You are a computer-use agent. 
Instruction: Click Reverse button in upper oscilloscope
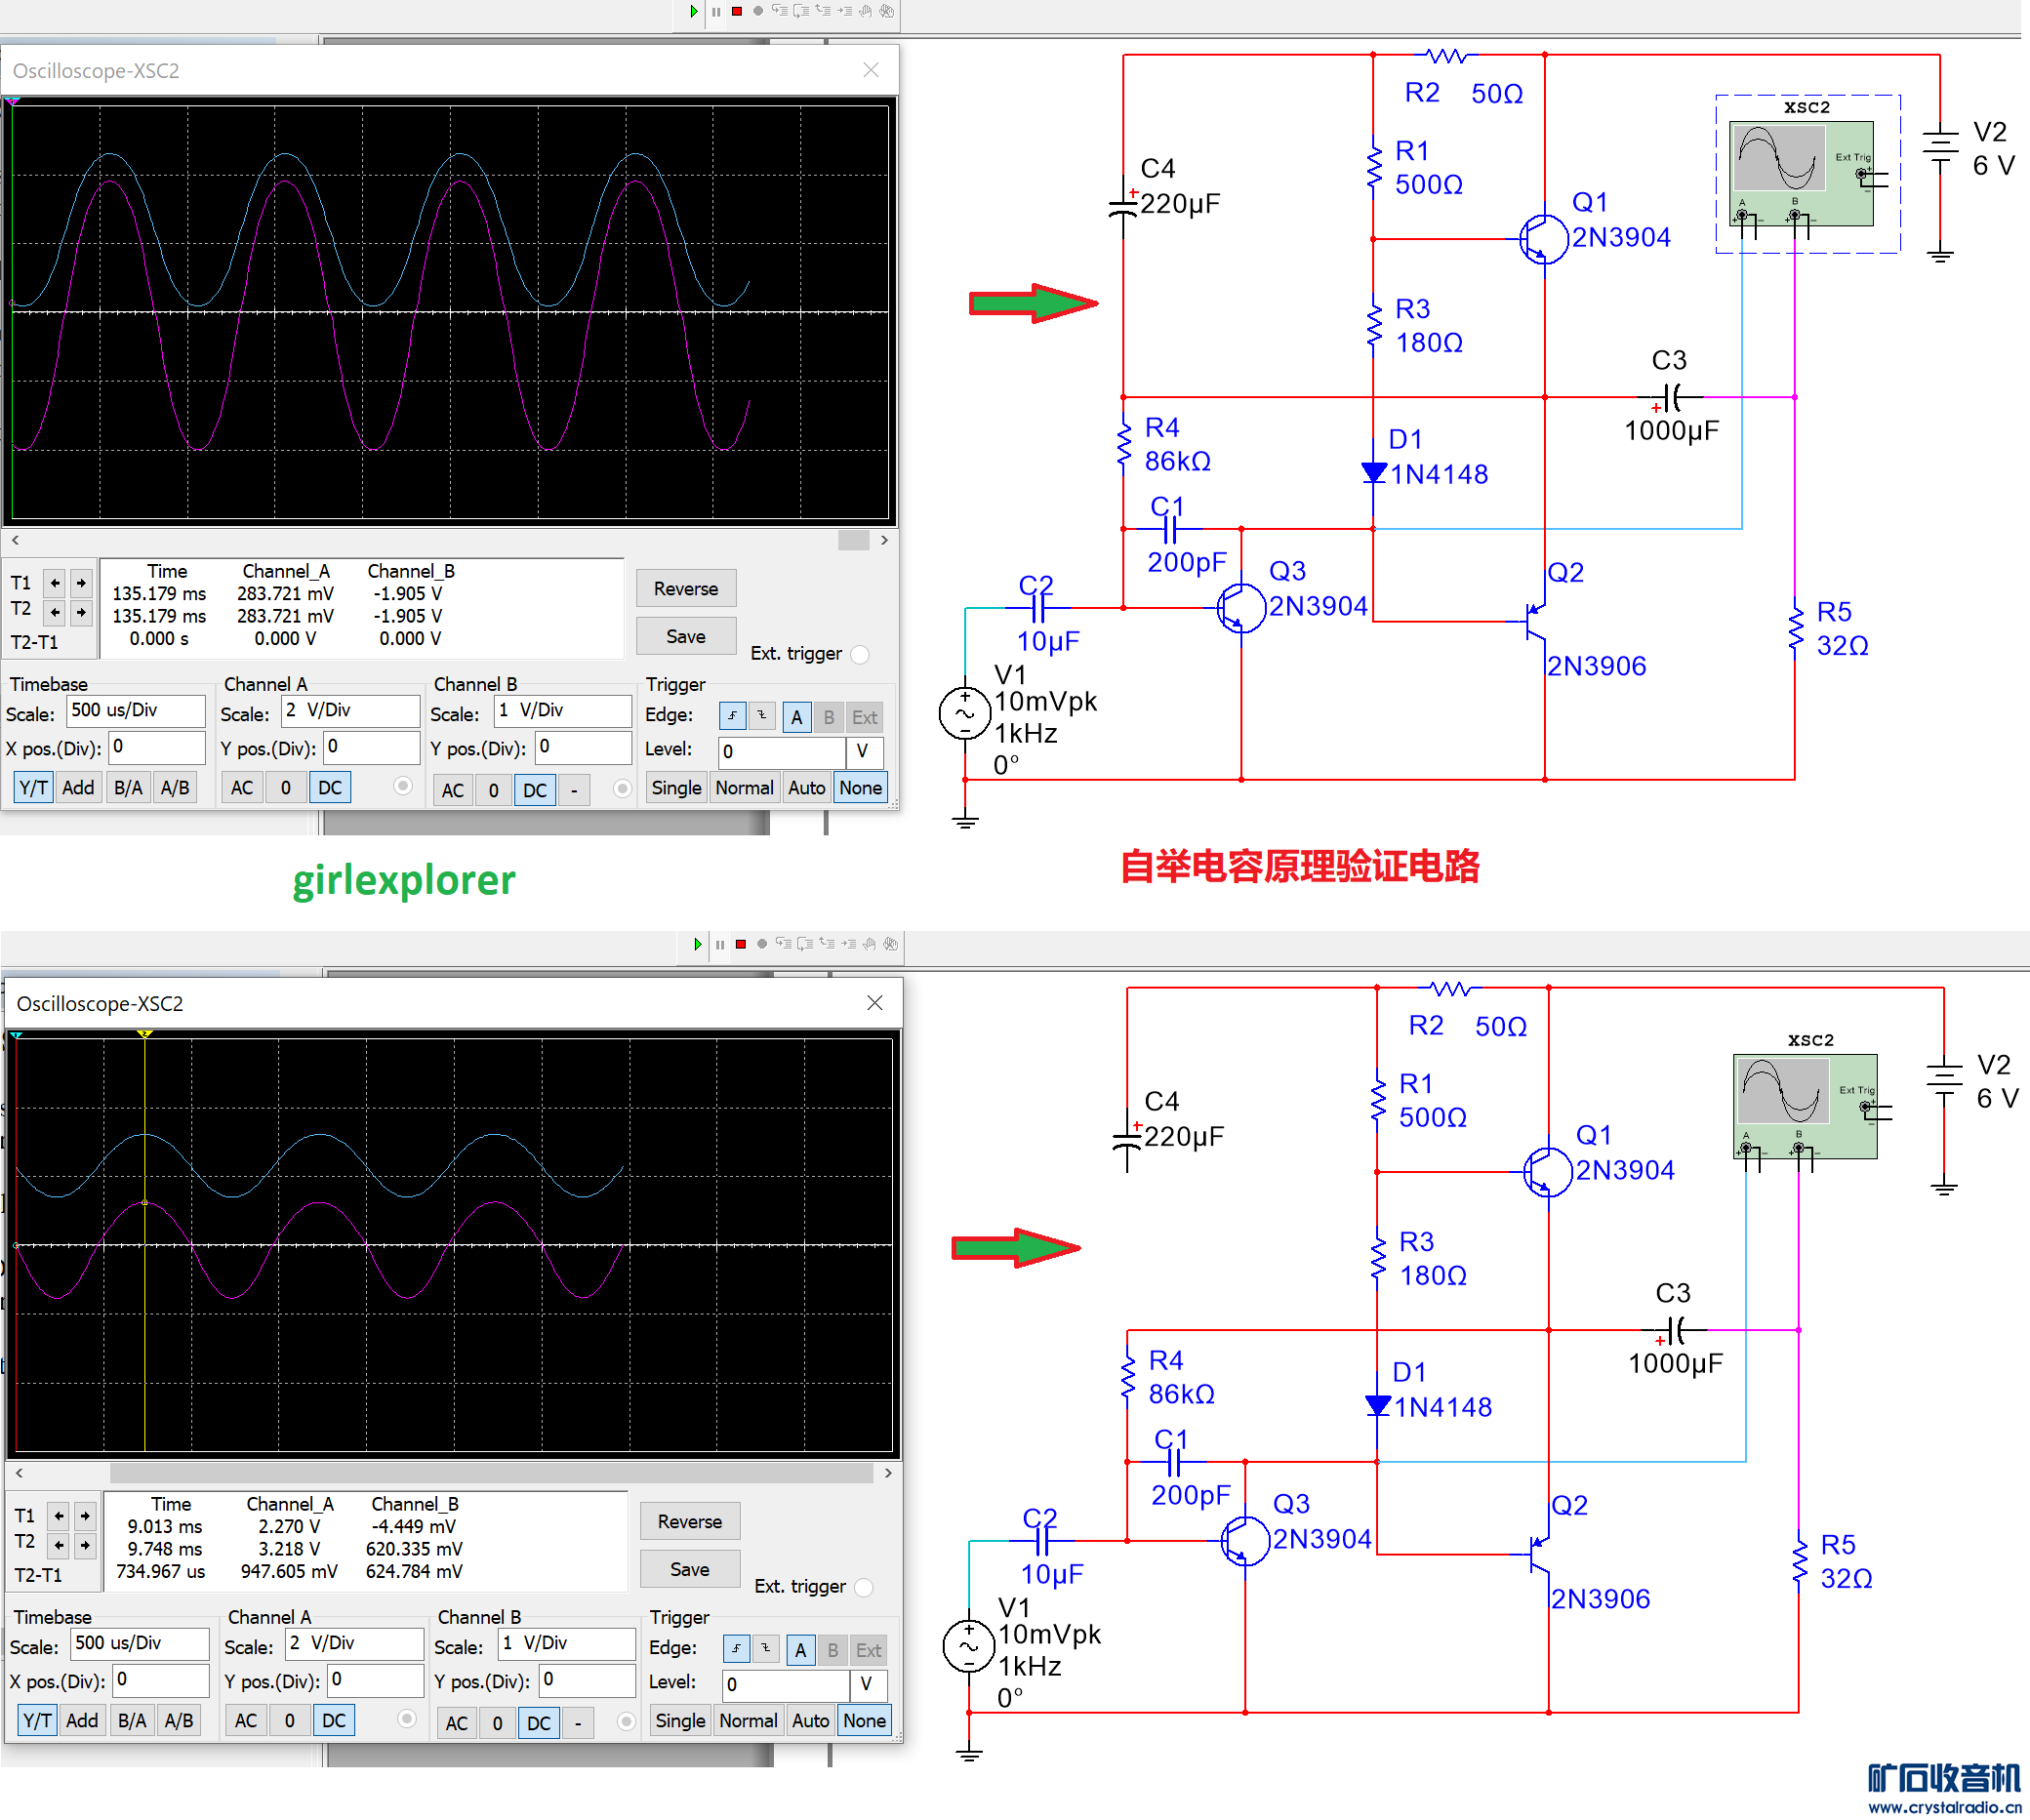tap(685, 589)
